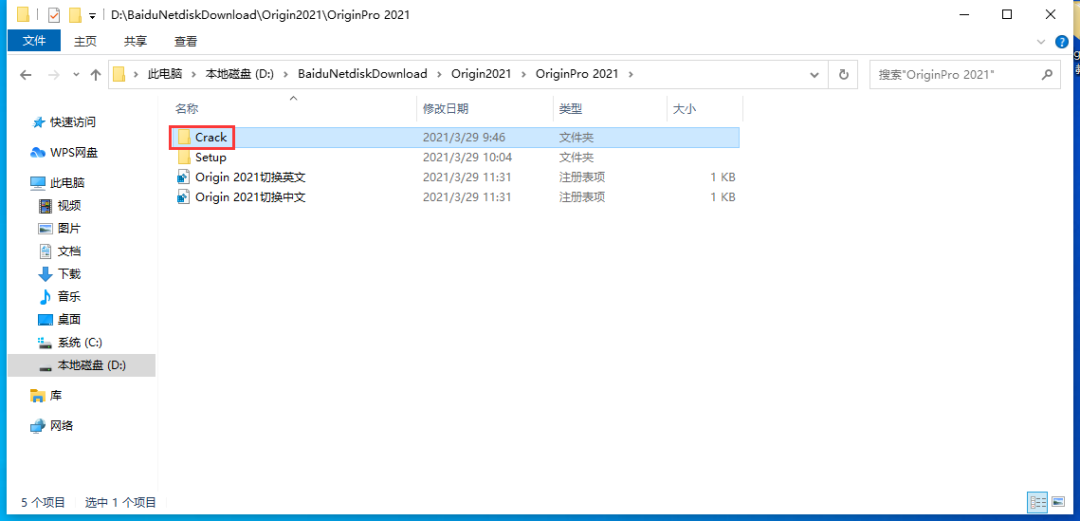Switch to large thumbnails view icon
The height and width of the screenshot is (521, 1080).
1058,502
